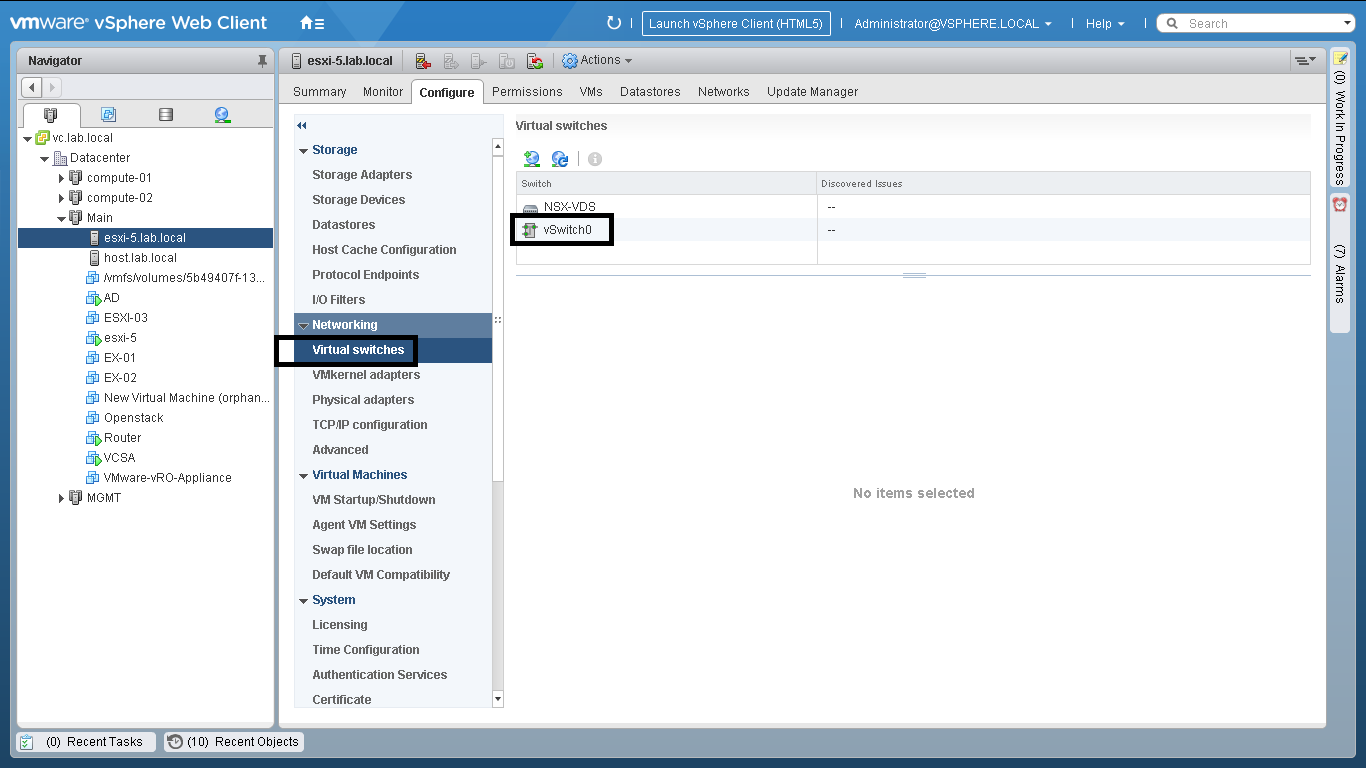Open the Update Manager tab
Screen dimensions: 1366x768
812,92
